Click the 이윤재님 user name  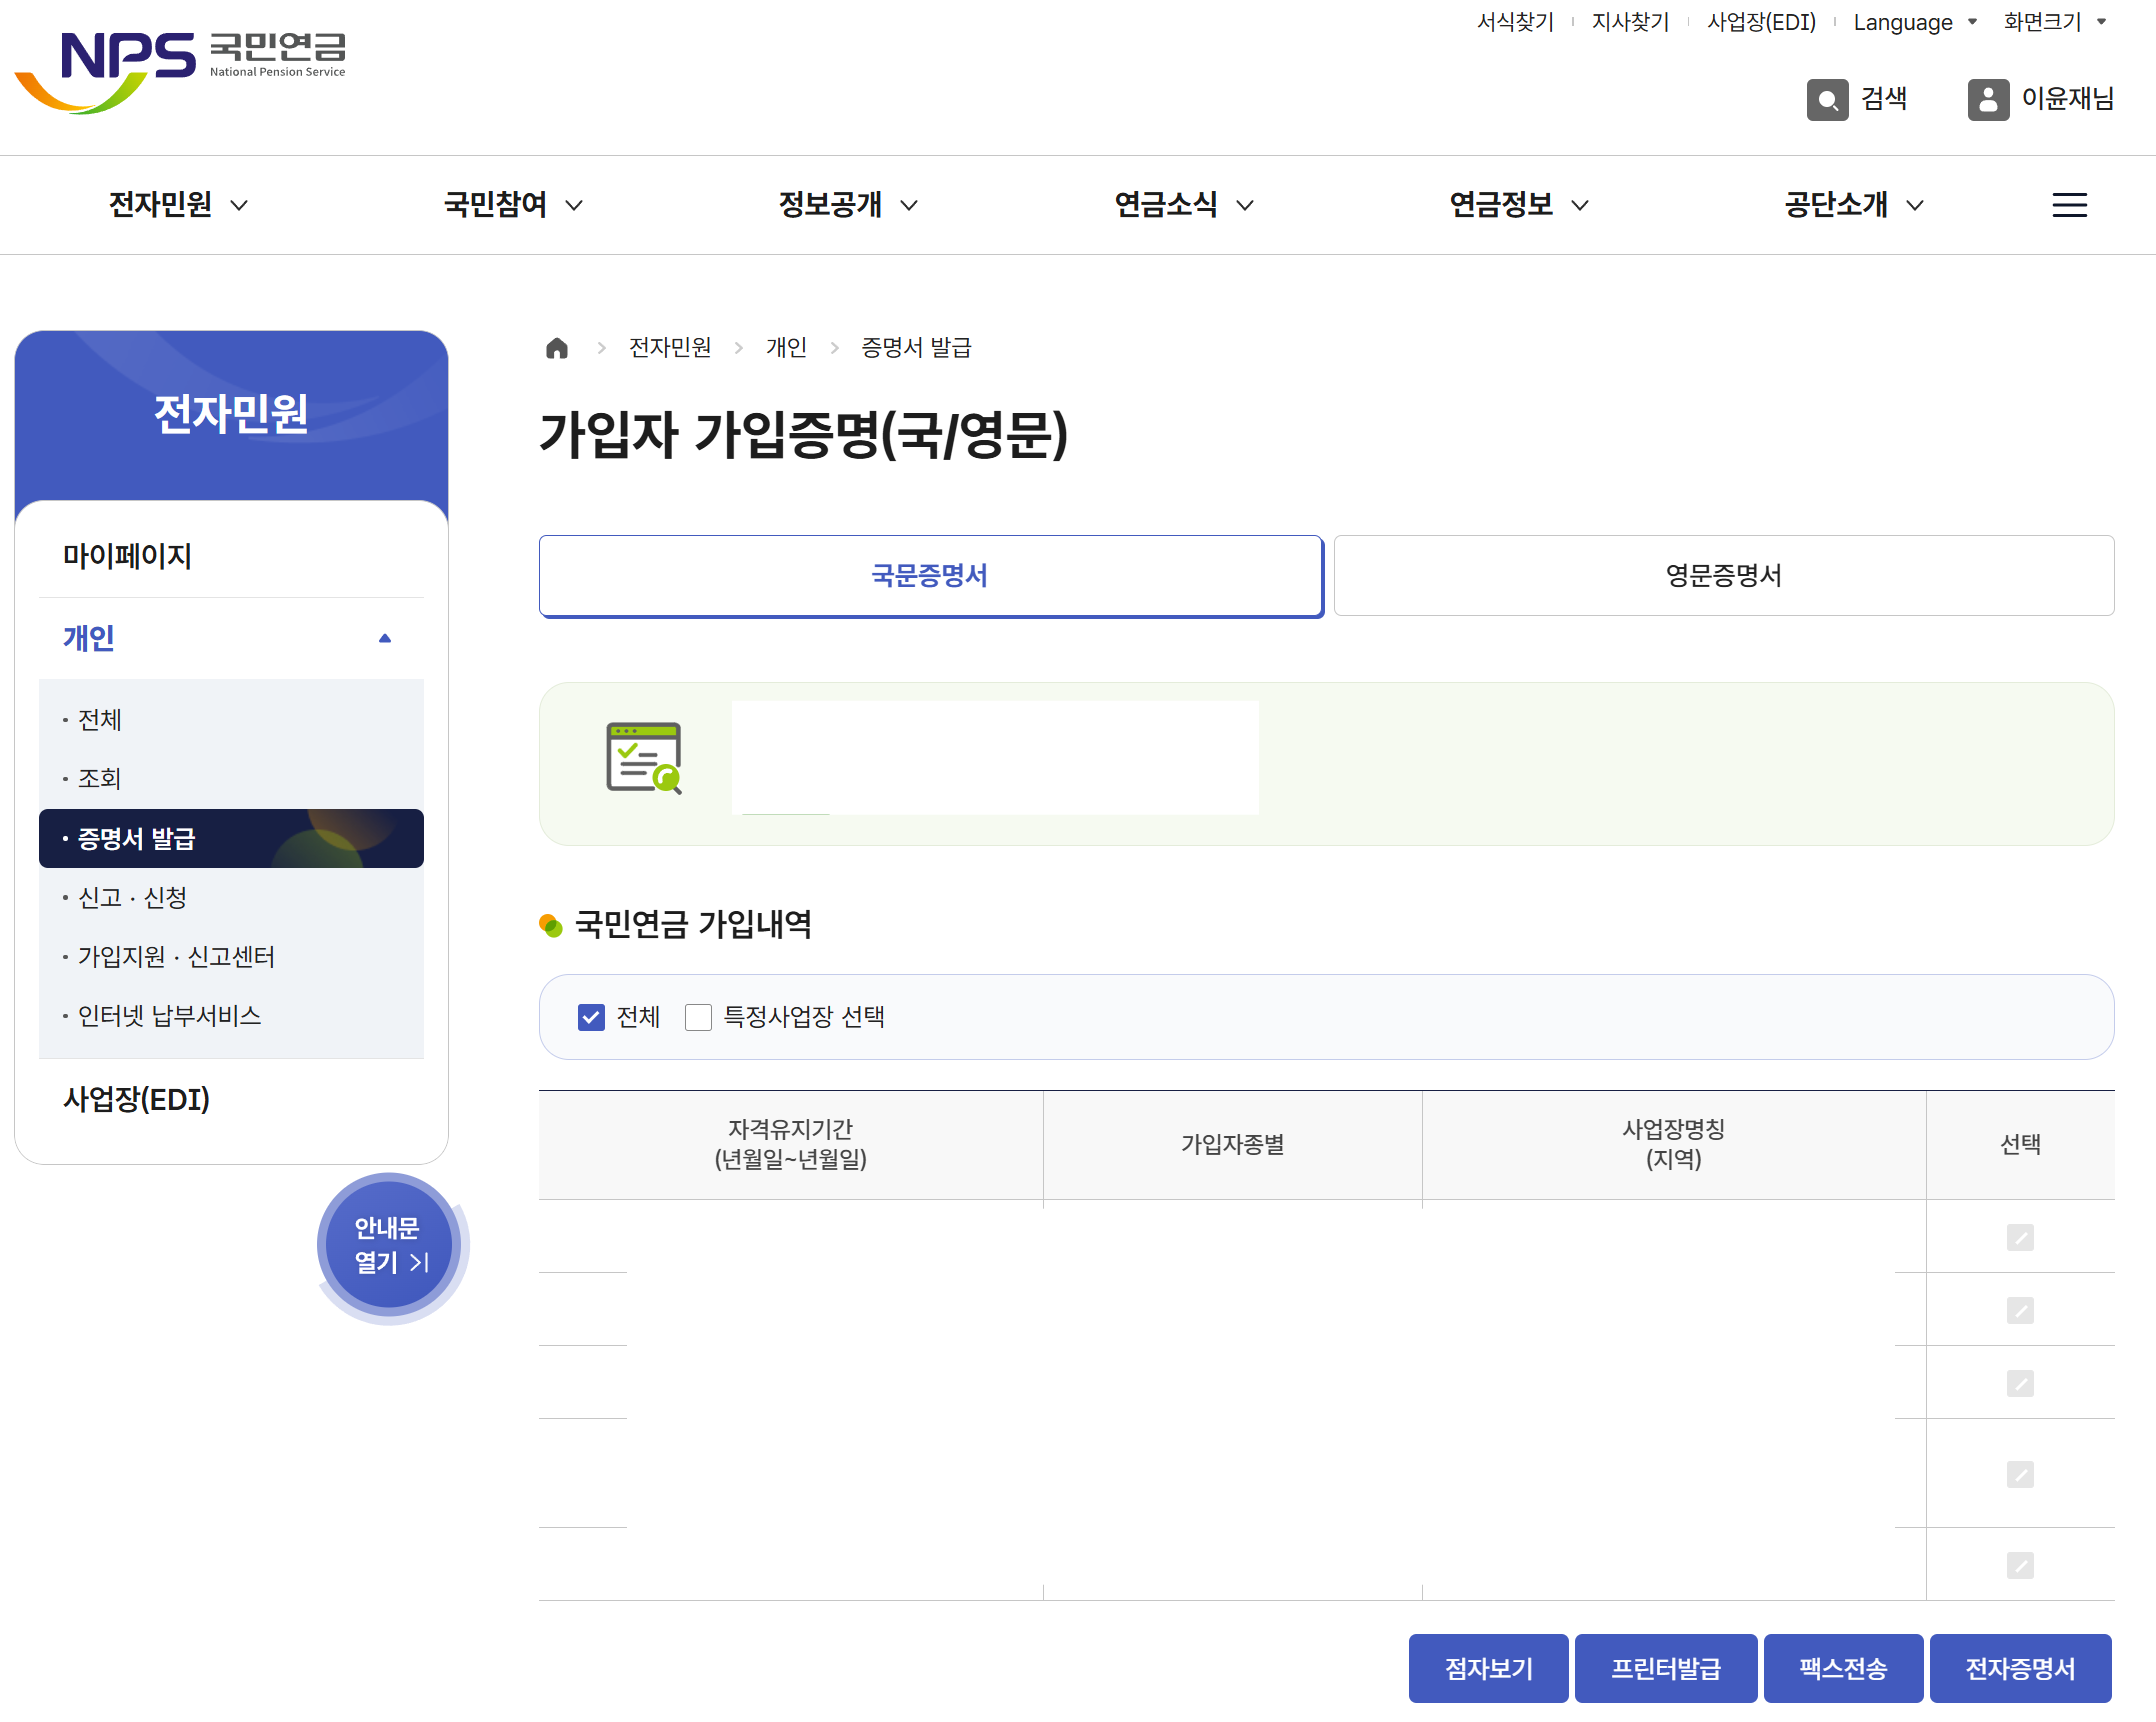pos(2068,99)
